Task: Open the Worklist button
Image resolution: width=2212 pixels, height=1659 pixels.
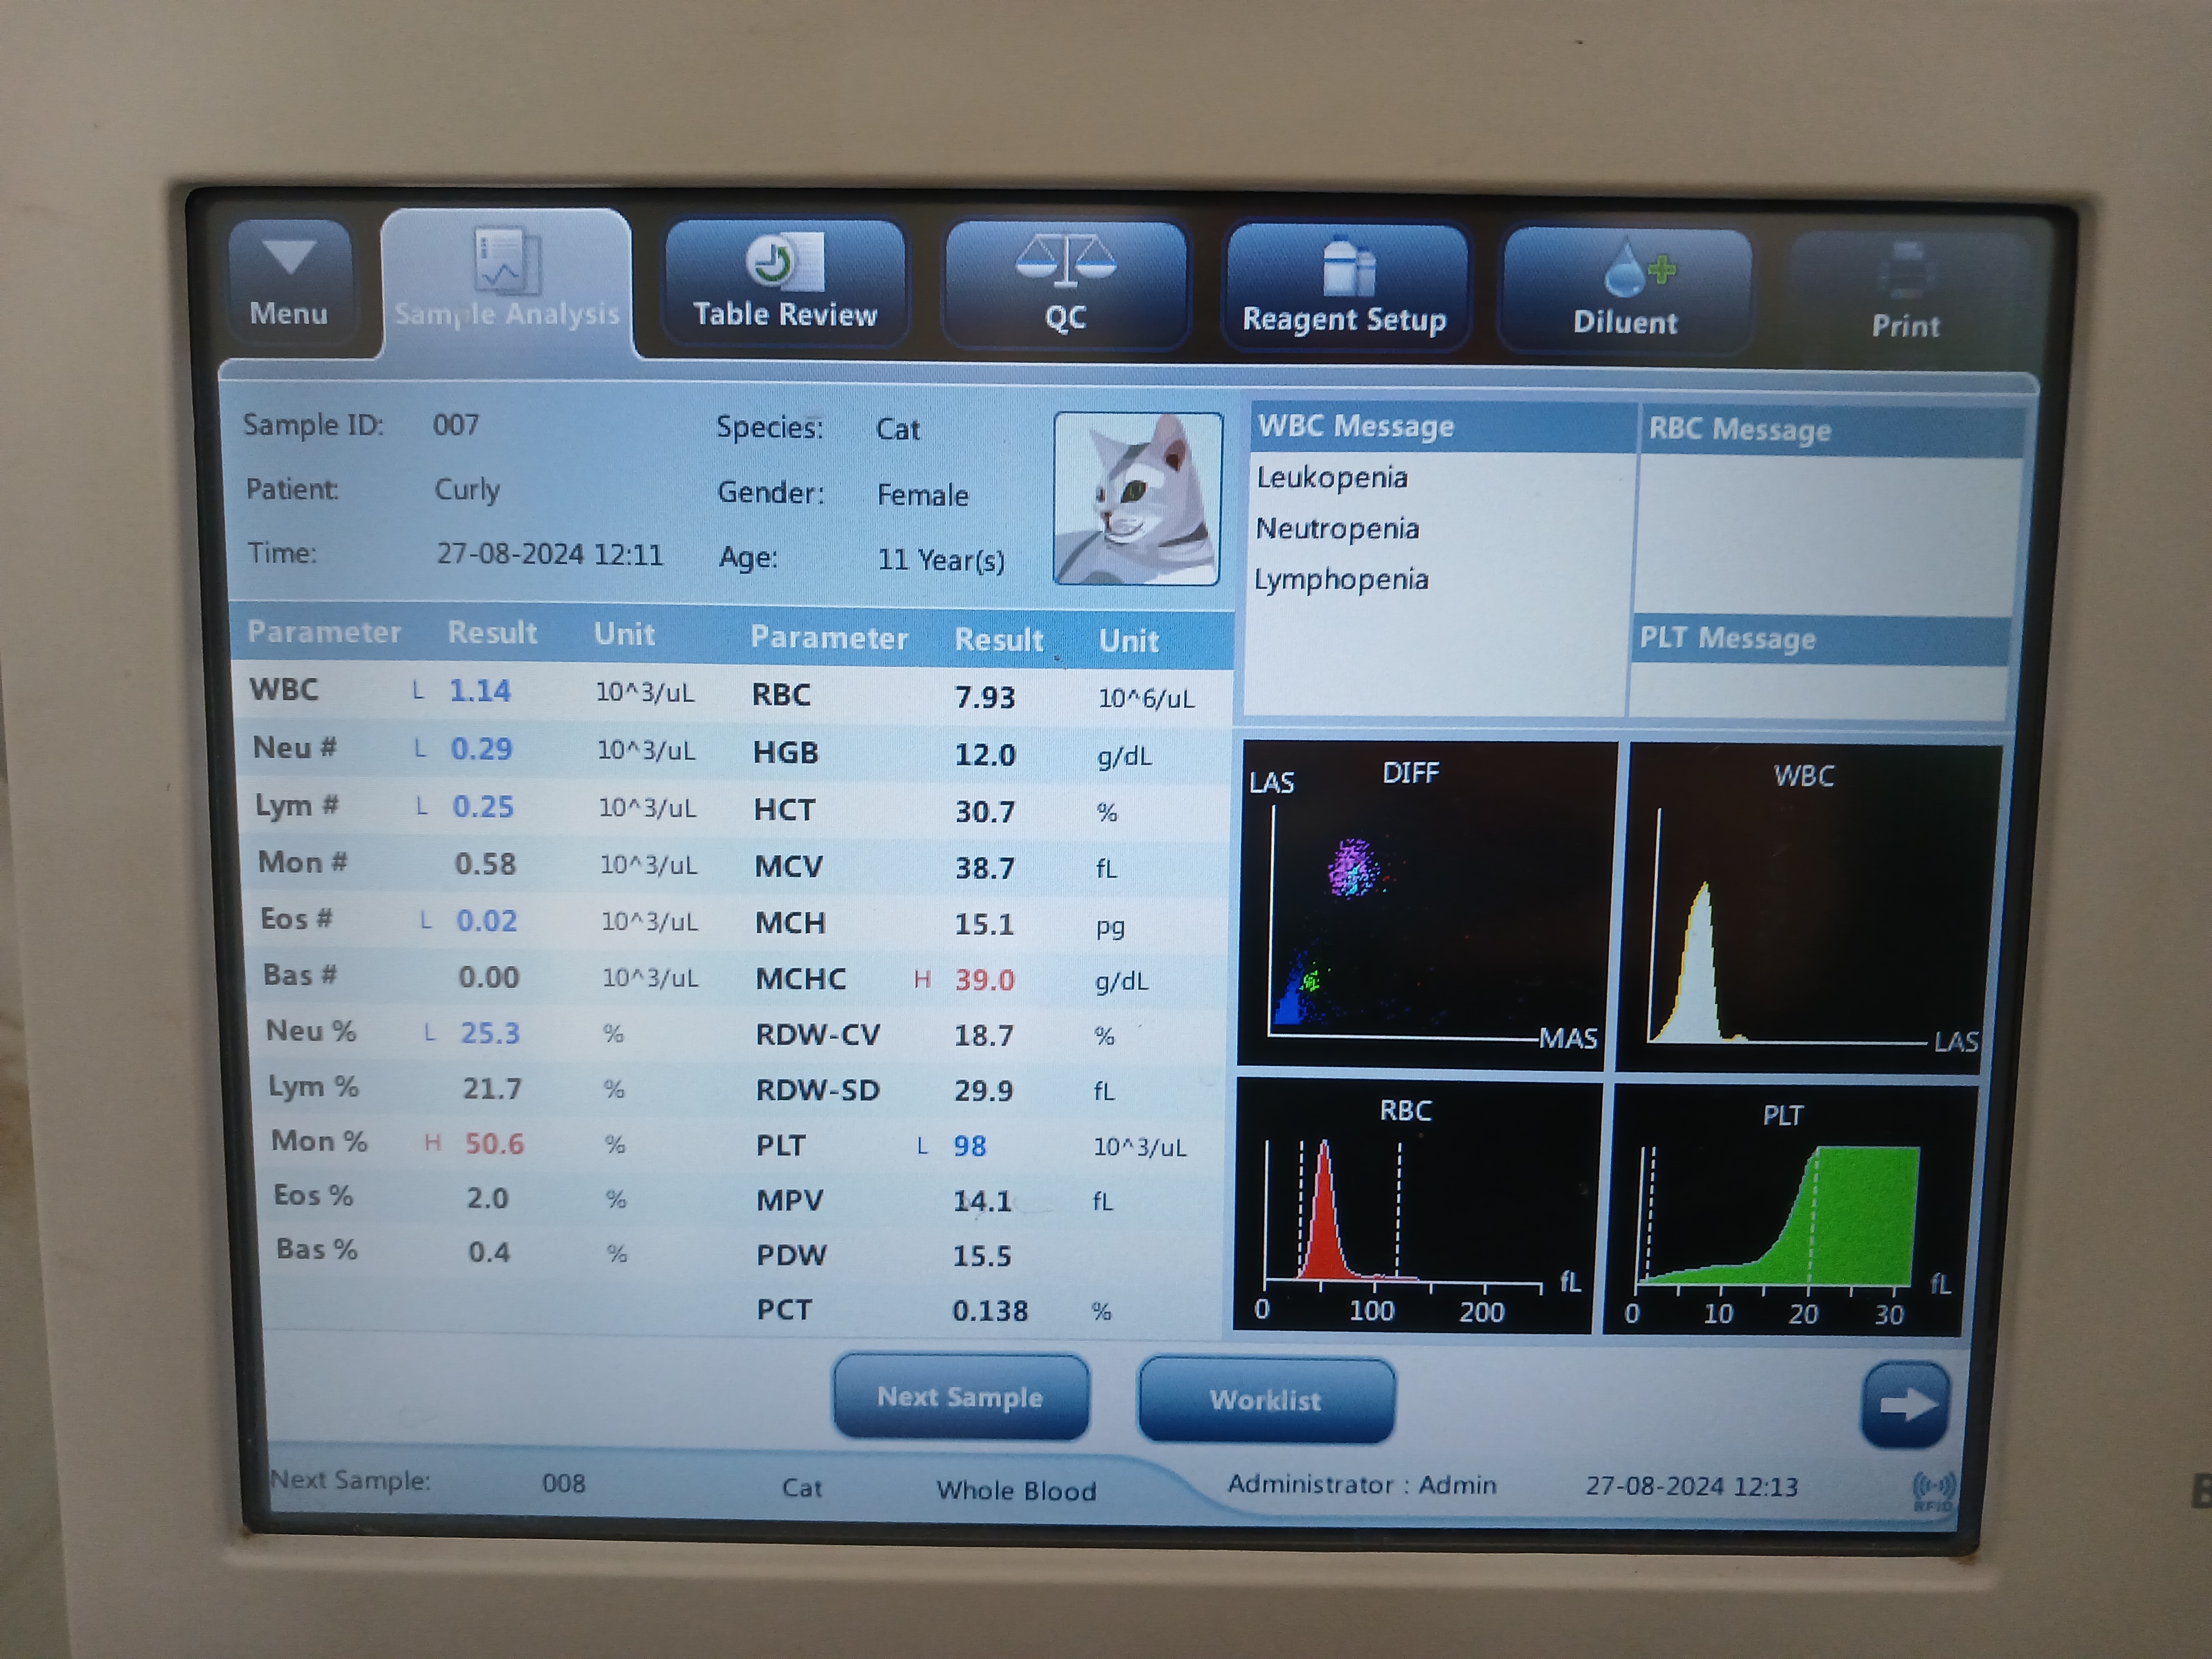Action: (x=1265, y=1400)
